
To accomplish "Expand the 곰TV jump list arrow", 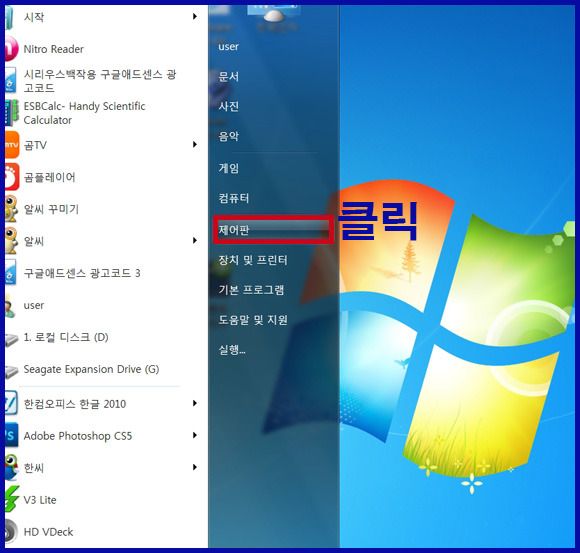I will [x=195, y=145].
